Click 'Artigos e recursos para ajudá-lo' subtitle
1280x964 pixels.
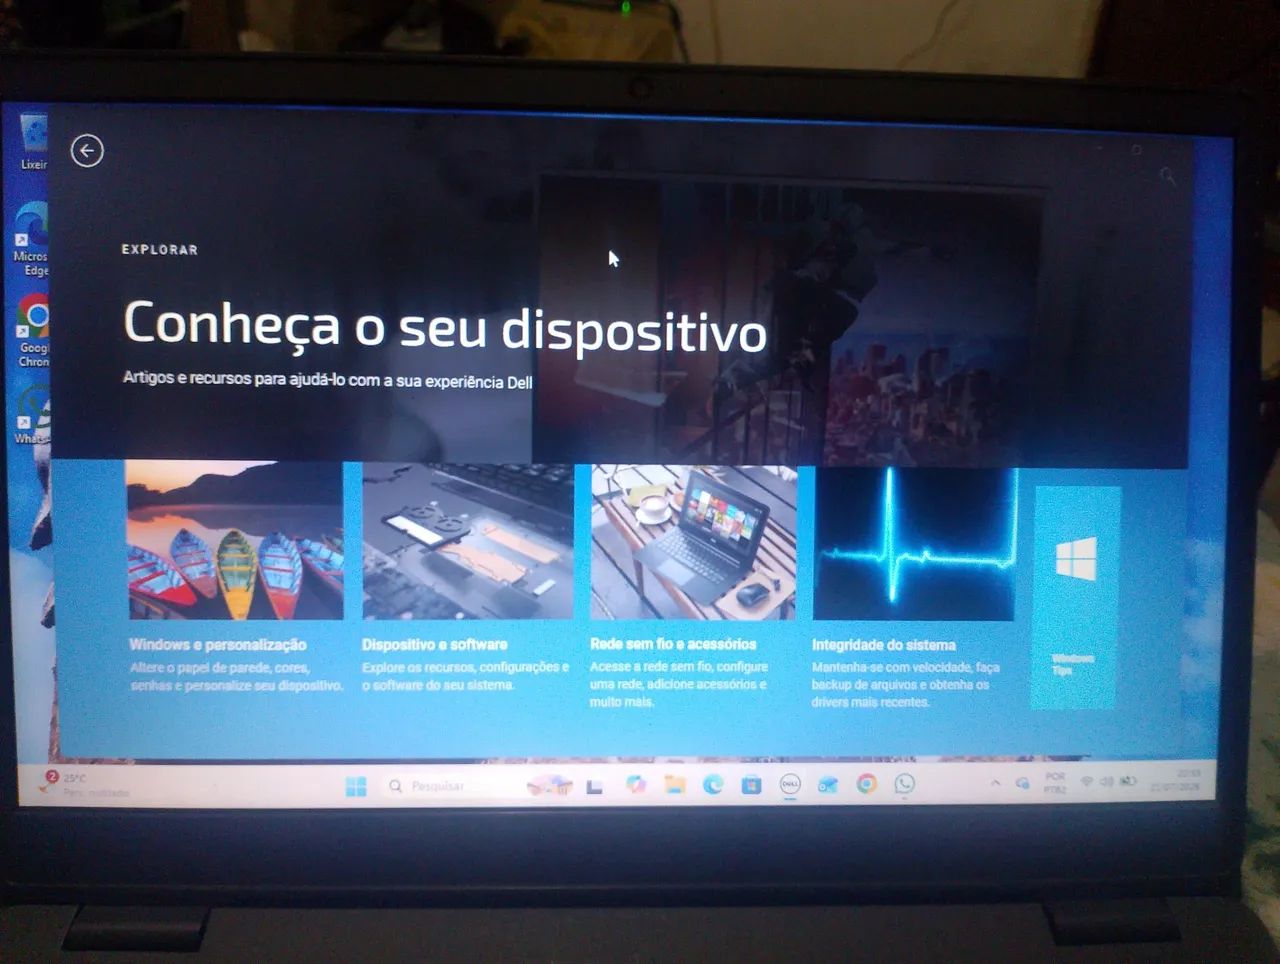pyautogui.click(x=327, y=380)
